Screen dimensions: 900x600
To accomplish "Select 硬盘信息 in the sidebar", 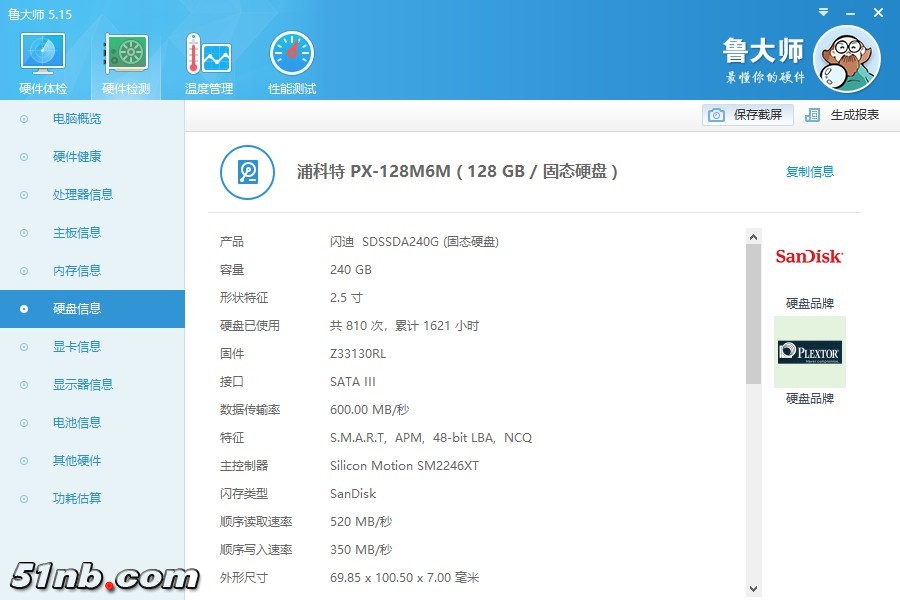I will tap(92, 309).
